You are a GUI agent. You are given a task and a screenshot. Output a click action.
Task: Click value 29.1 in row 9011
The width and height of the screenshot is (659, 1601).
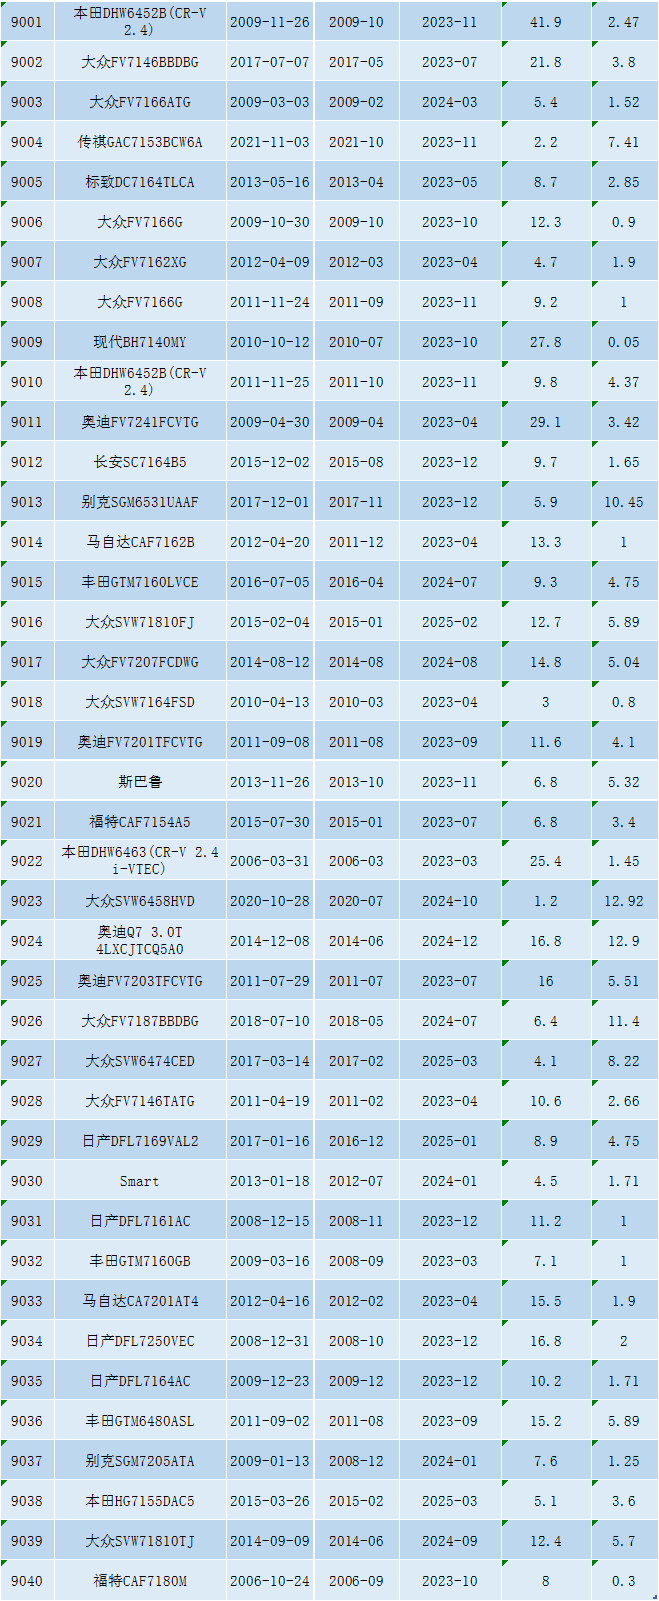pyautogui.click(x=546, y=422)
